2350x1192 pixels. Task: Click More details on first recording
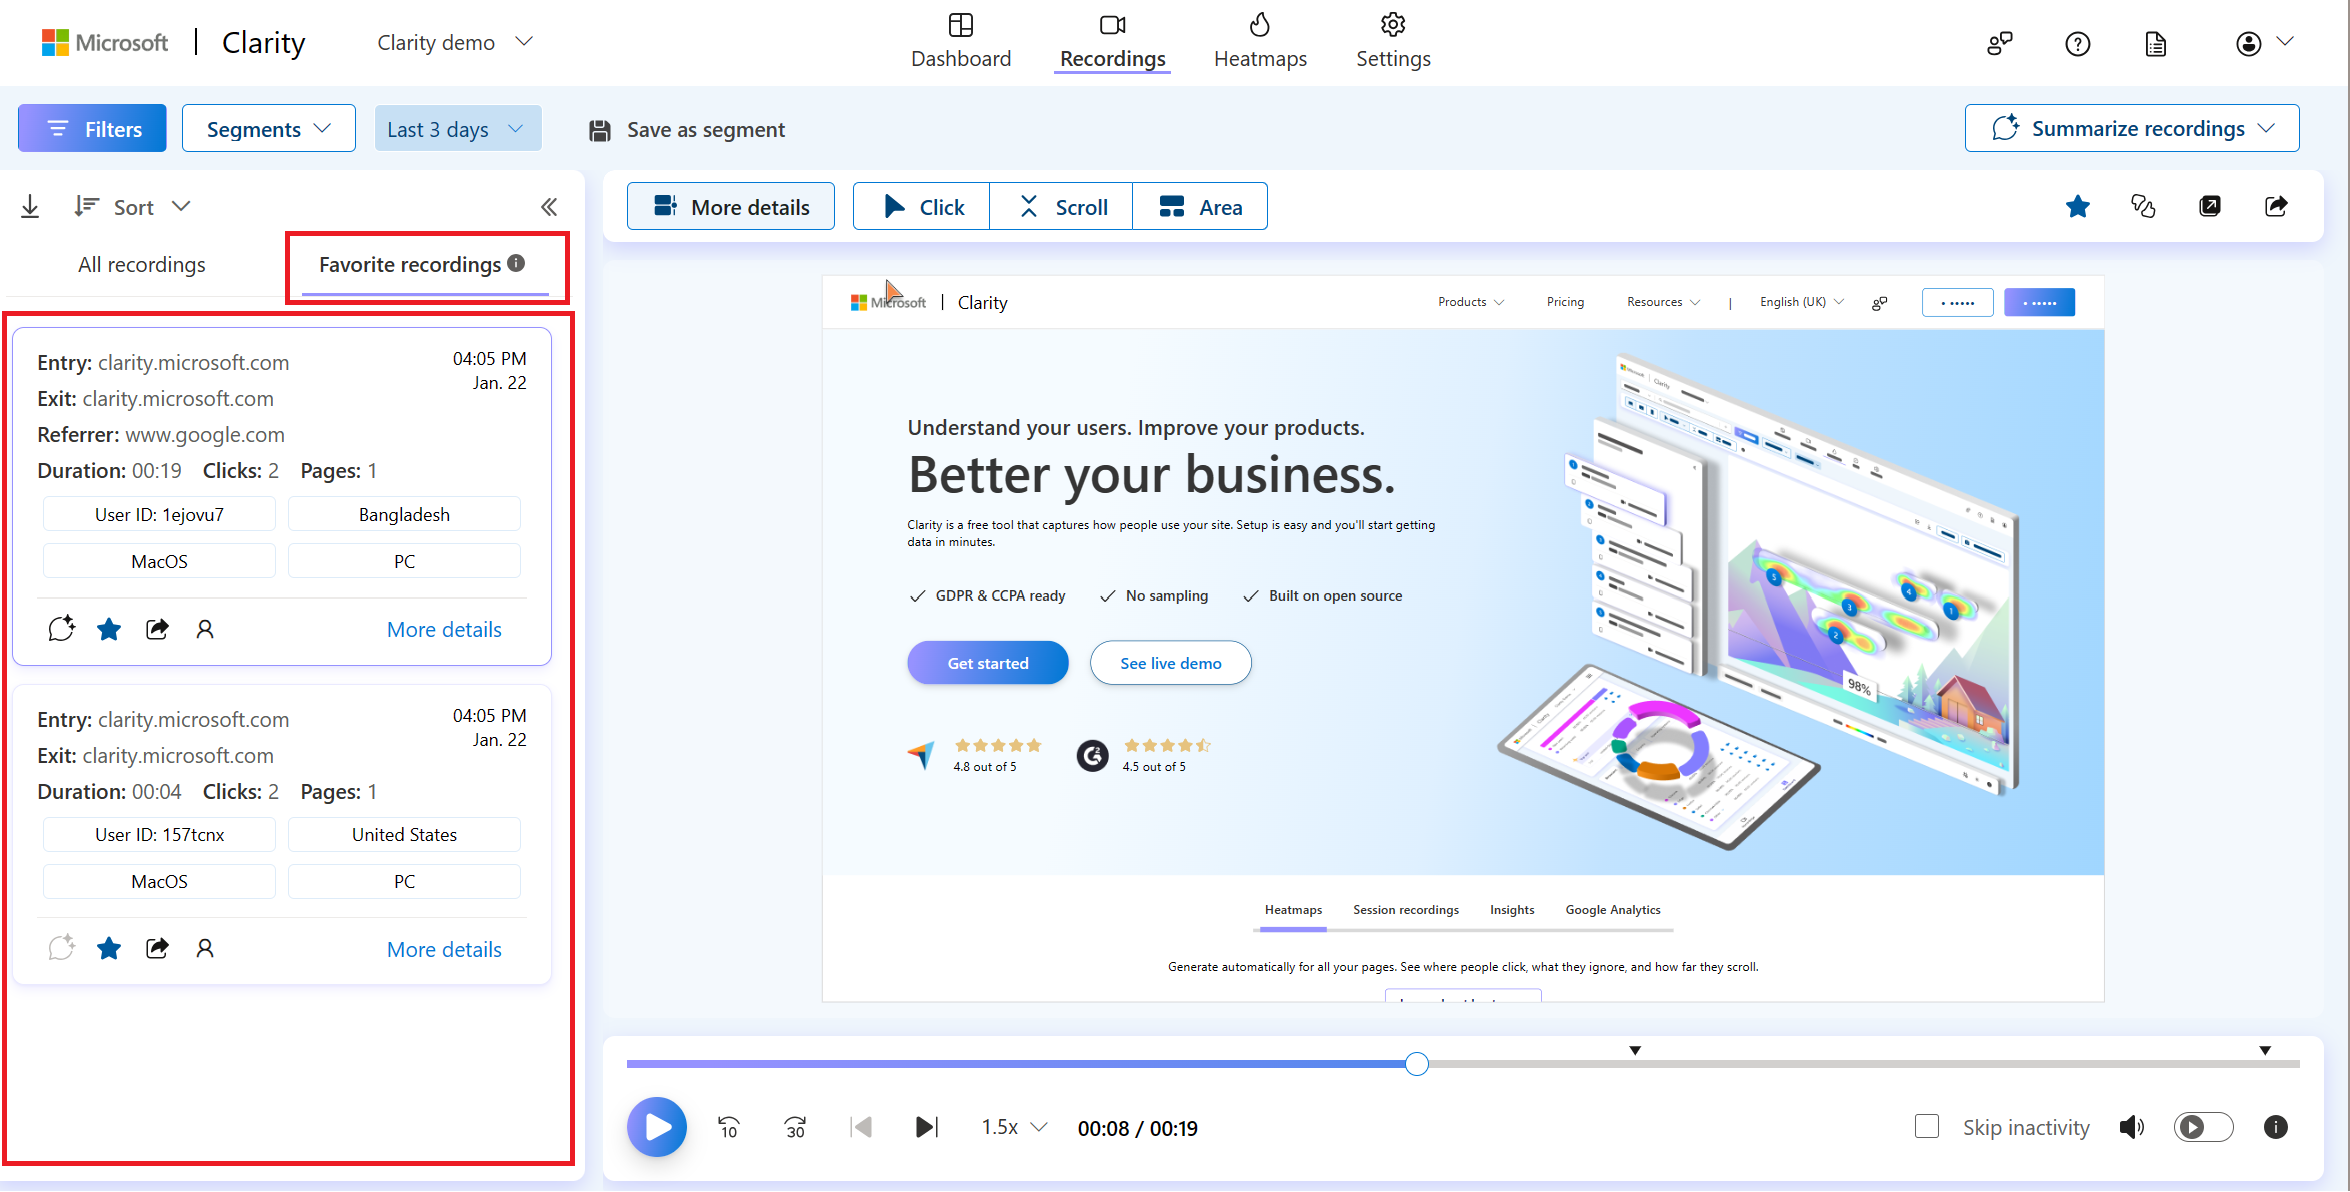[x=445, y=628]
